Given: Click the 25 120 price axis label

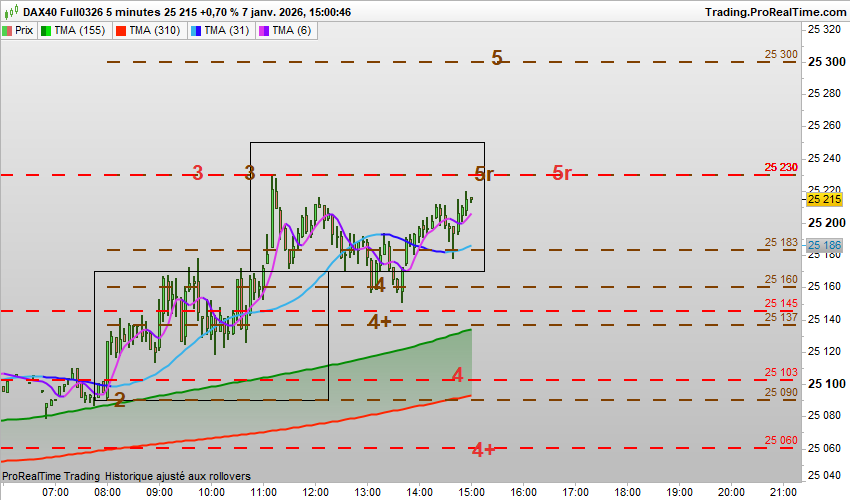Looking at the screenshot, I should tap(824, 351).
